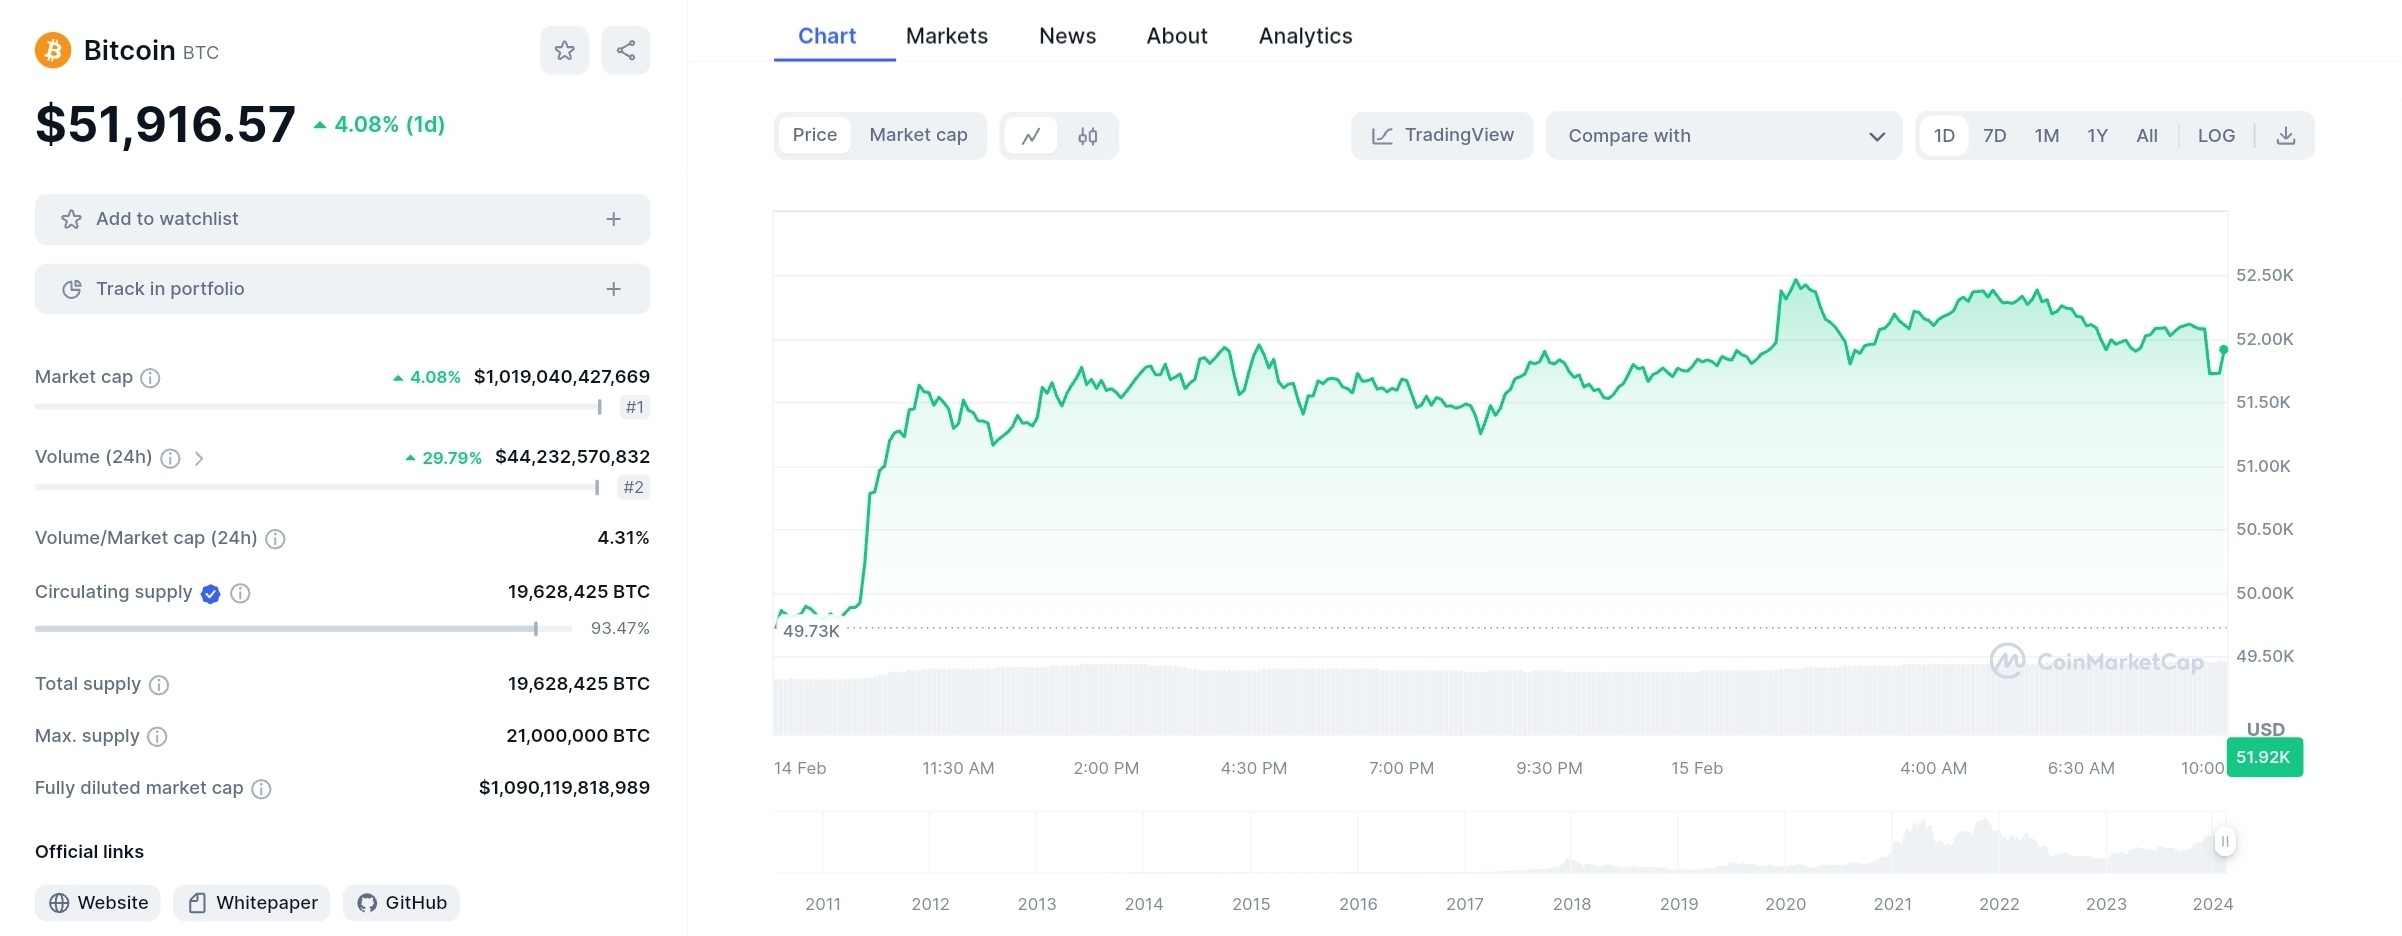This screenshot has width=2402, height=936.
Task: Click the globe icon on Website link
Action: click(59, 903)
